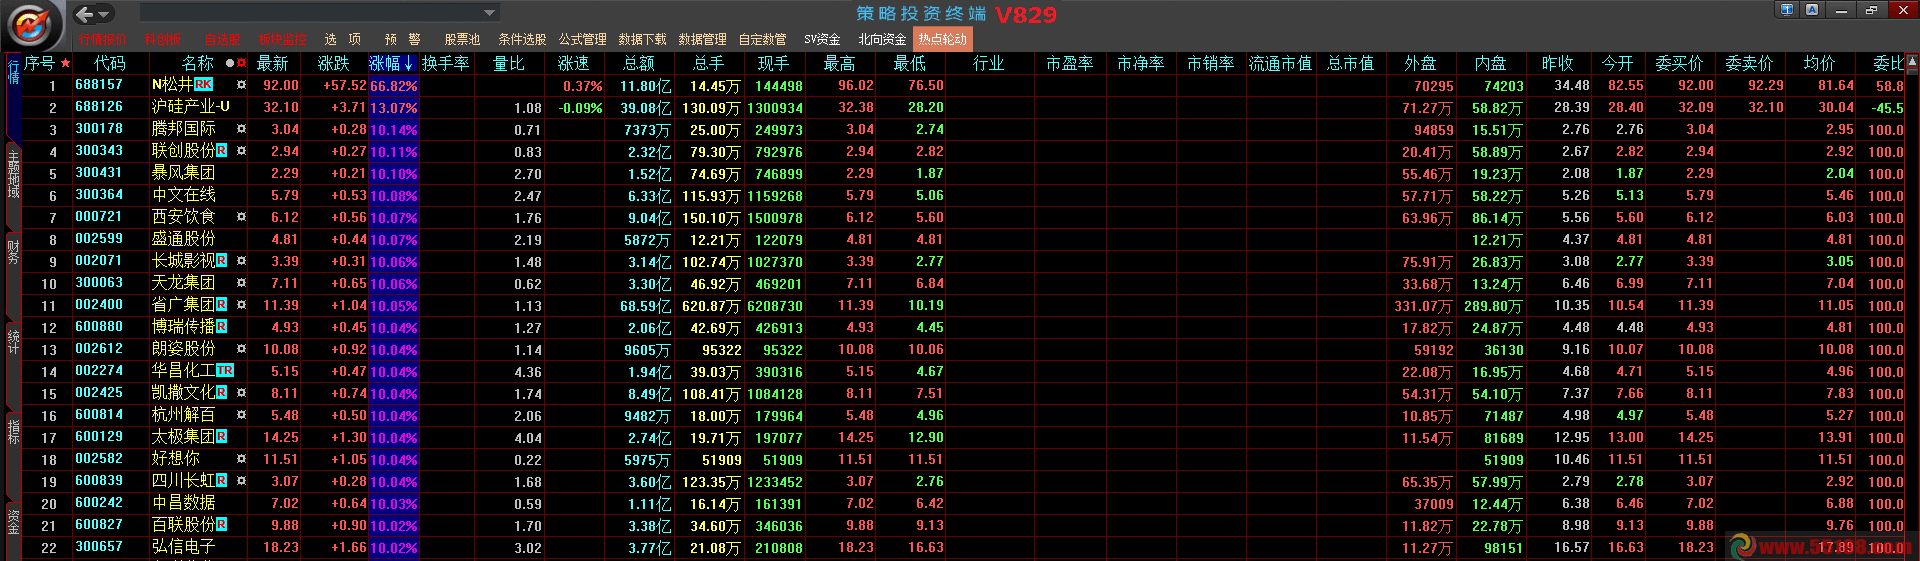Viewport: 1920px width, 561px height.
Task: Click the marker icon on 好想你 row
Action: (x=241, y=459)
